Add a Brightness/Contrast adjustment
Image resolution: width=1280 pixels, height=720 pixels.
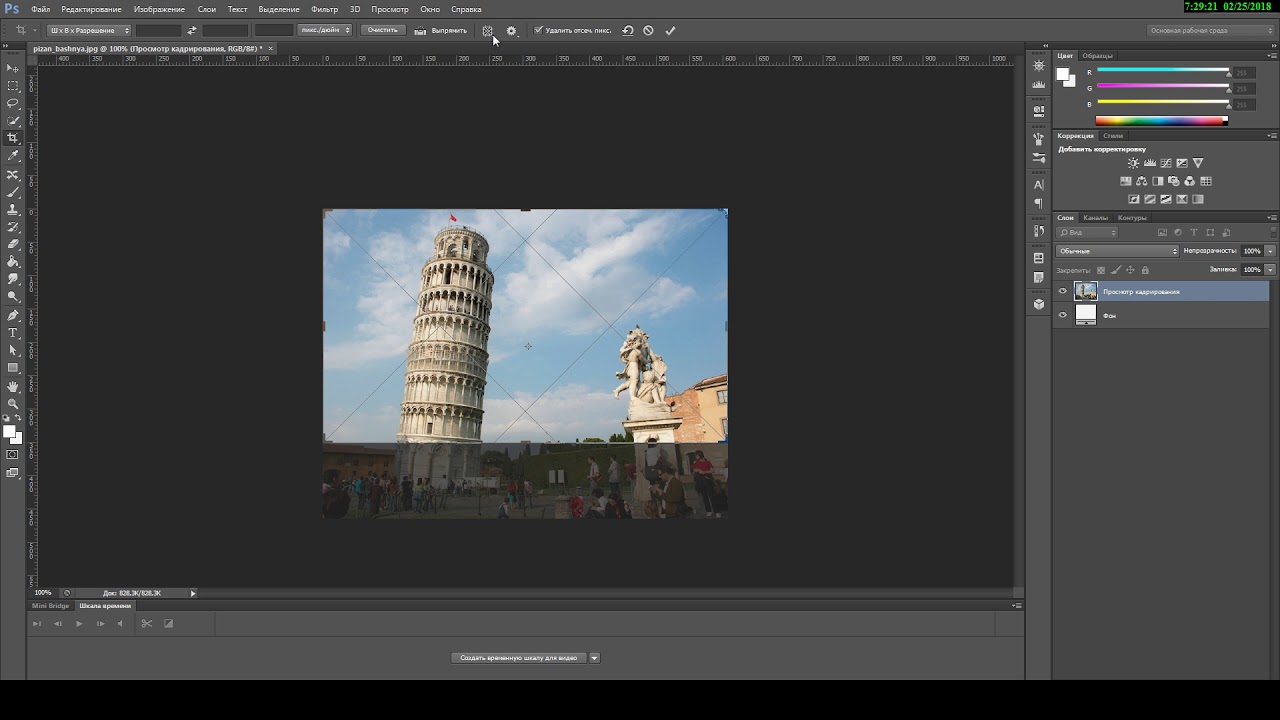(1133, 163)
